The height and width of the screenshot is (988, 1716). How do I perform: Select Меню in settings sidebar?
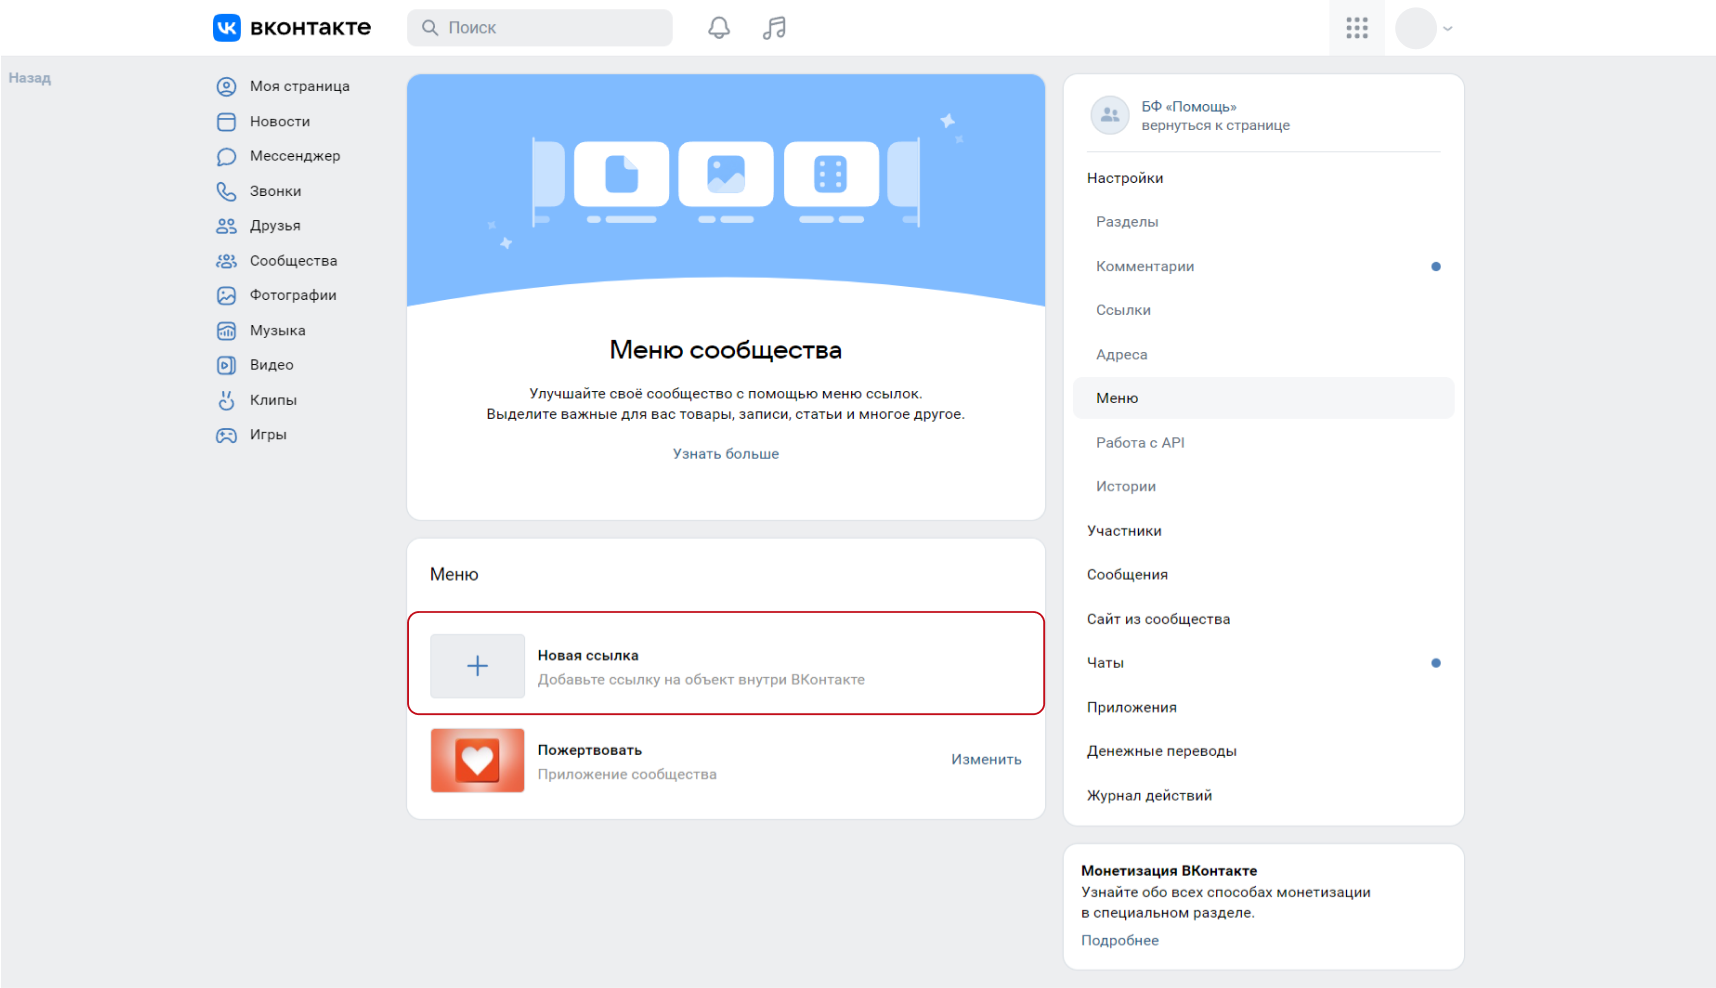click(x=1264, y=398)
